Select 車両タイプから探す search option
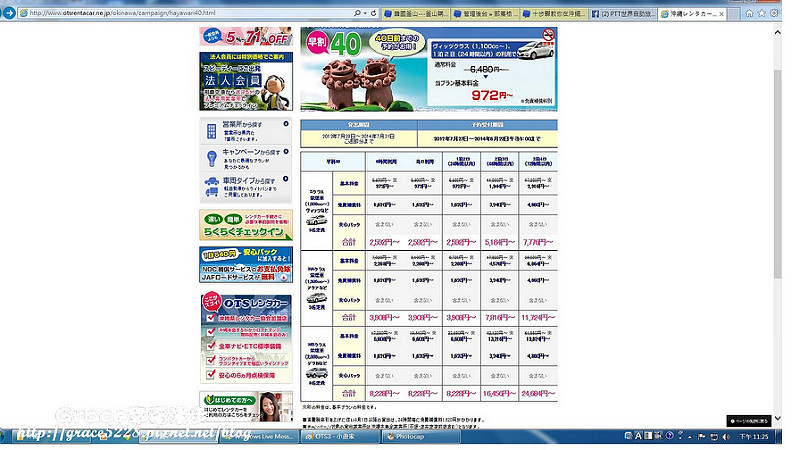The width and height of the screenshot is (800, 450). point(246,187)
